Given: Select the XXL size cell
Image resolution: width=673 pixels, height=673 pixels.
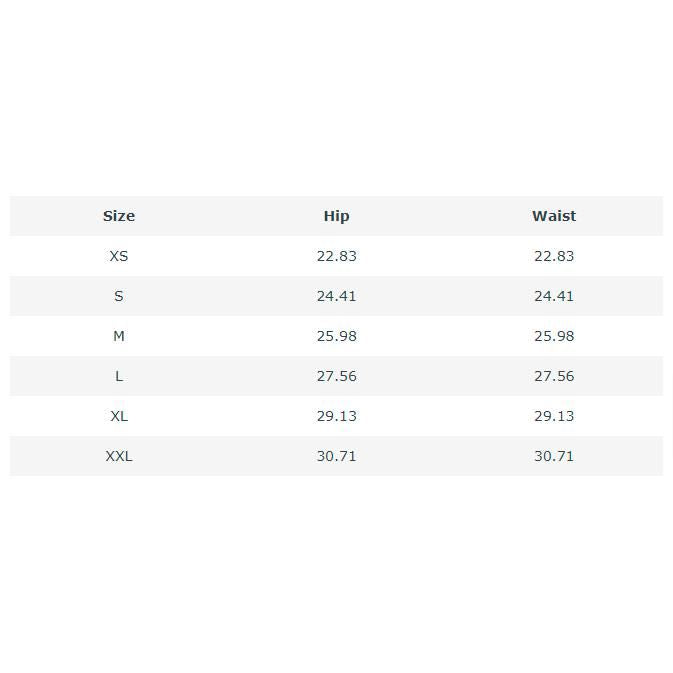Looking at the screenshot, I should click(118, 456).
